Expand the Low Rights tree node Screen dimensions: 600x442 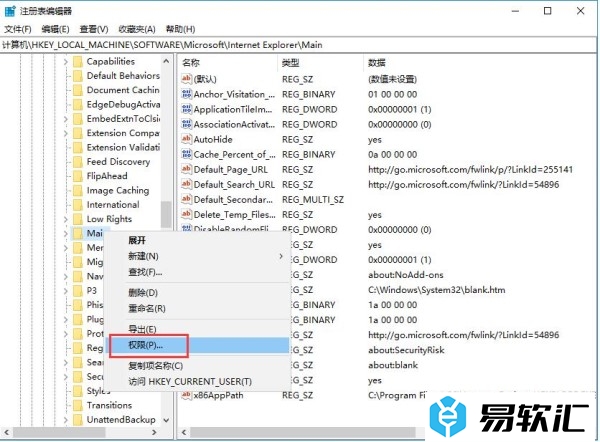(65, 219)
